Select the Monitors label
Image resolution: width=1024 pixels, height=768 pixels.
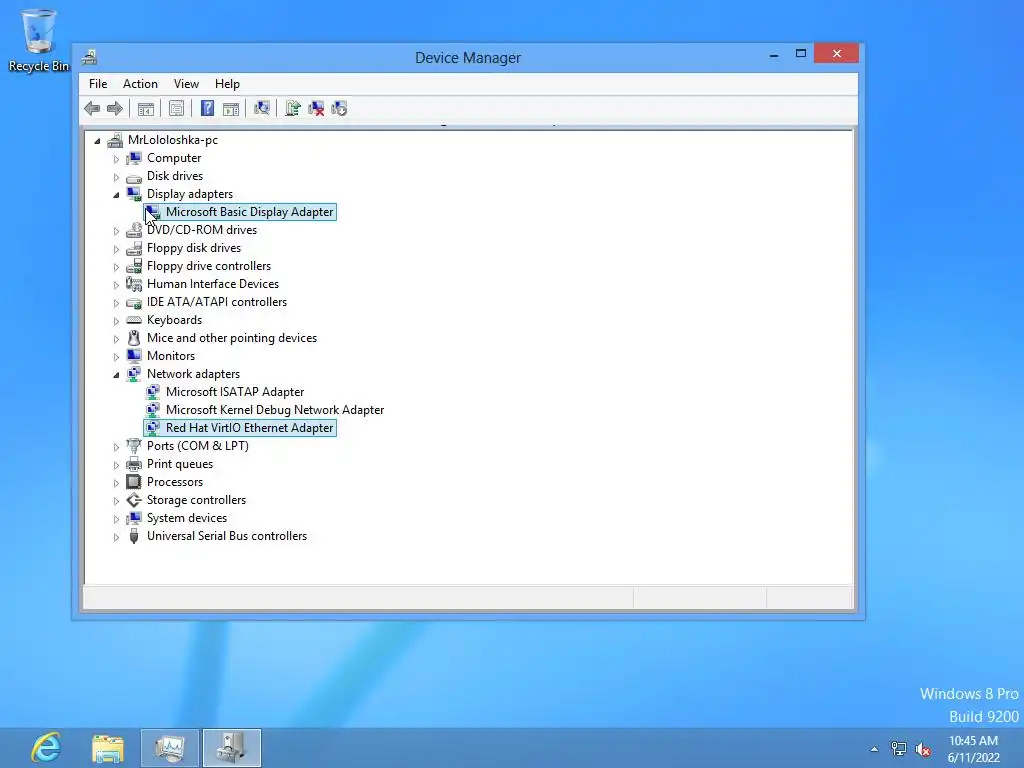tap(171, 356)
